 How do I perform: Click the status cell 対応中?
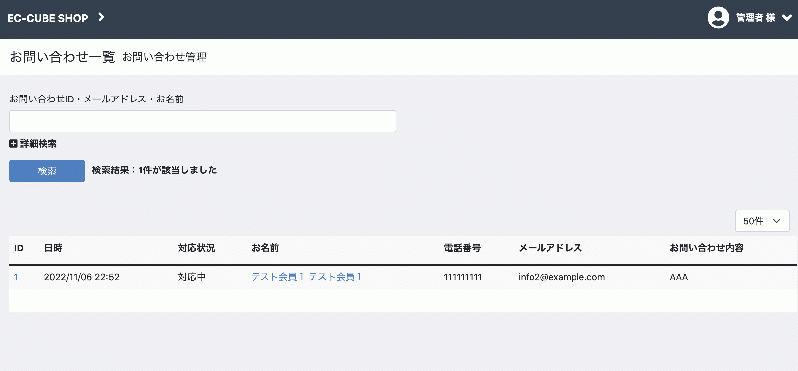click(x=192, y=277)
